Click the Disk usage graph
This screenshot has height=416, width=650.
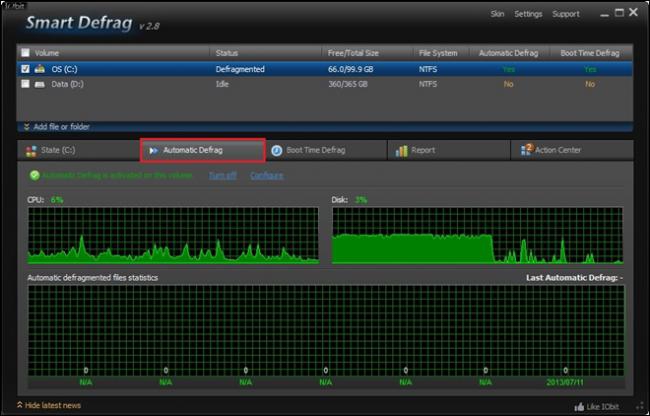tap(478, 236)
